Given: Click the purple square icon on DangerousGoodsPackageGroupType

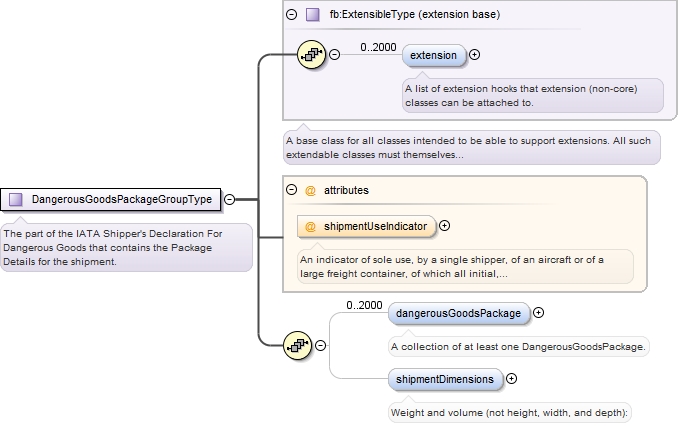Looking at the screenshot, I should click(16, 199).
